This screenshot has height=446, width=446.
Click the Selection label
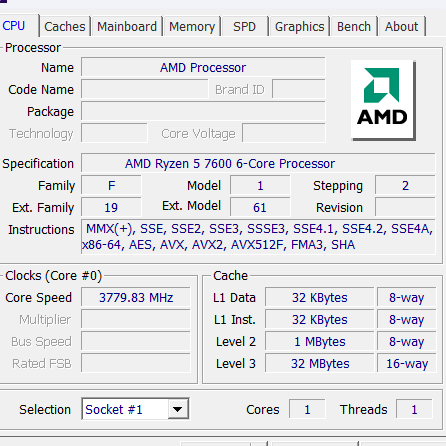pos(45,409)
